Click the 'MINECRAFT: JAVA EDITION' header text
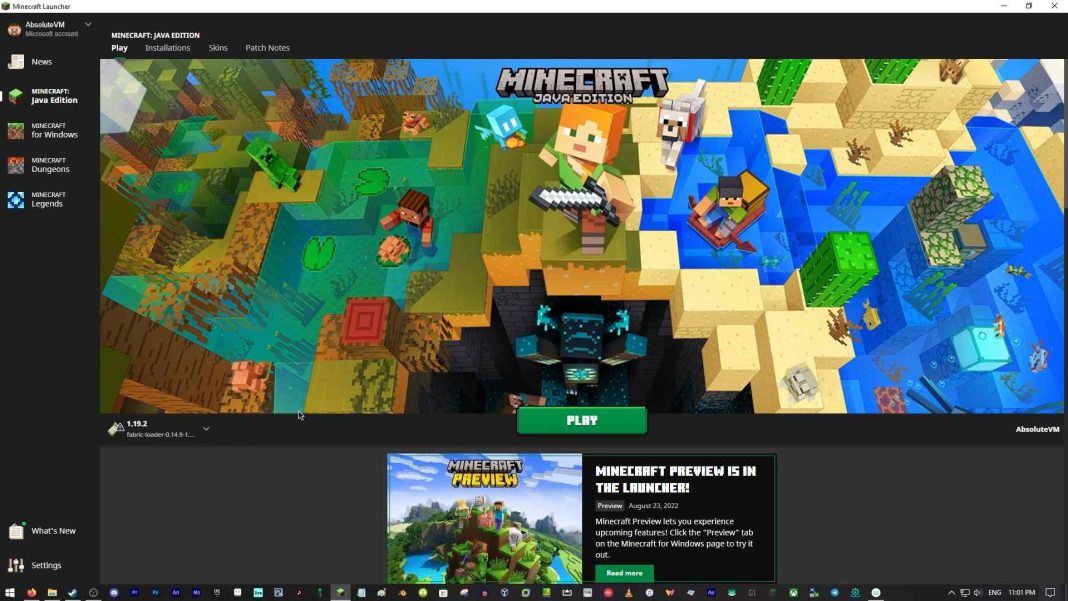Image resolution: width=1068 pixels, height=601 pixels. pyautogui.click(x=155, y=35)
